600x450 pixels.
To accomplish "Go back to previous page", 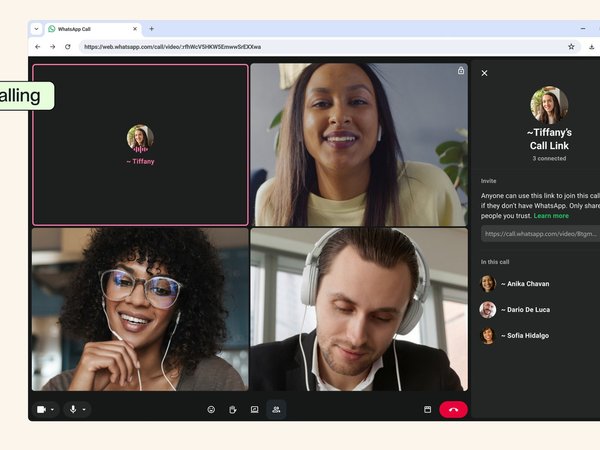I will pos(38,47).
